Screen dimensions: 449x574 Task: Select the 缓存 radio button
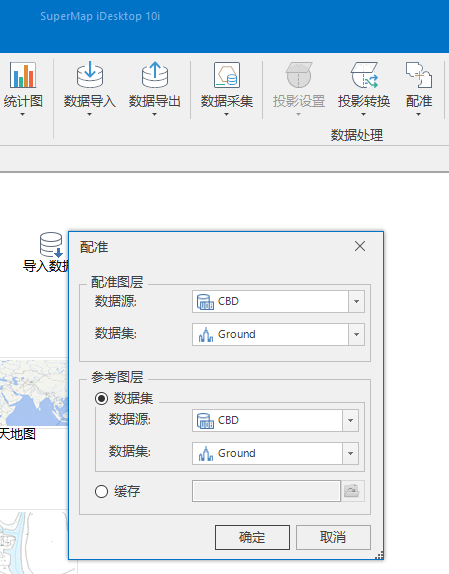point(101,491)
